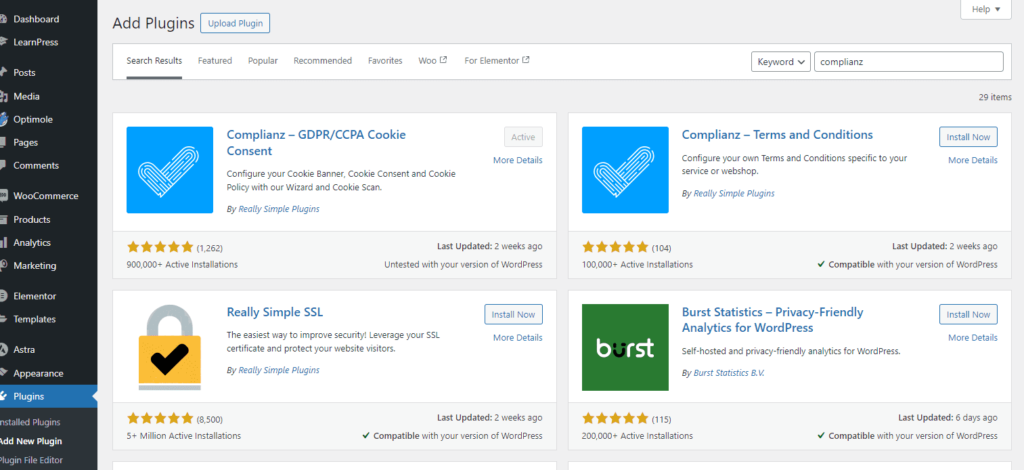Open the Really Simple Plugins author link under Really Simple SSL
This screenshot has height=470, width=1024.
pos(279,370)
